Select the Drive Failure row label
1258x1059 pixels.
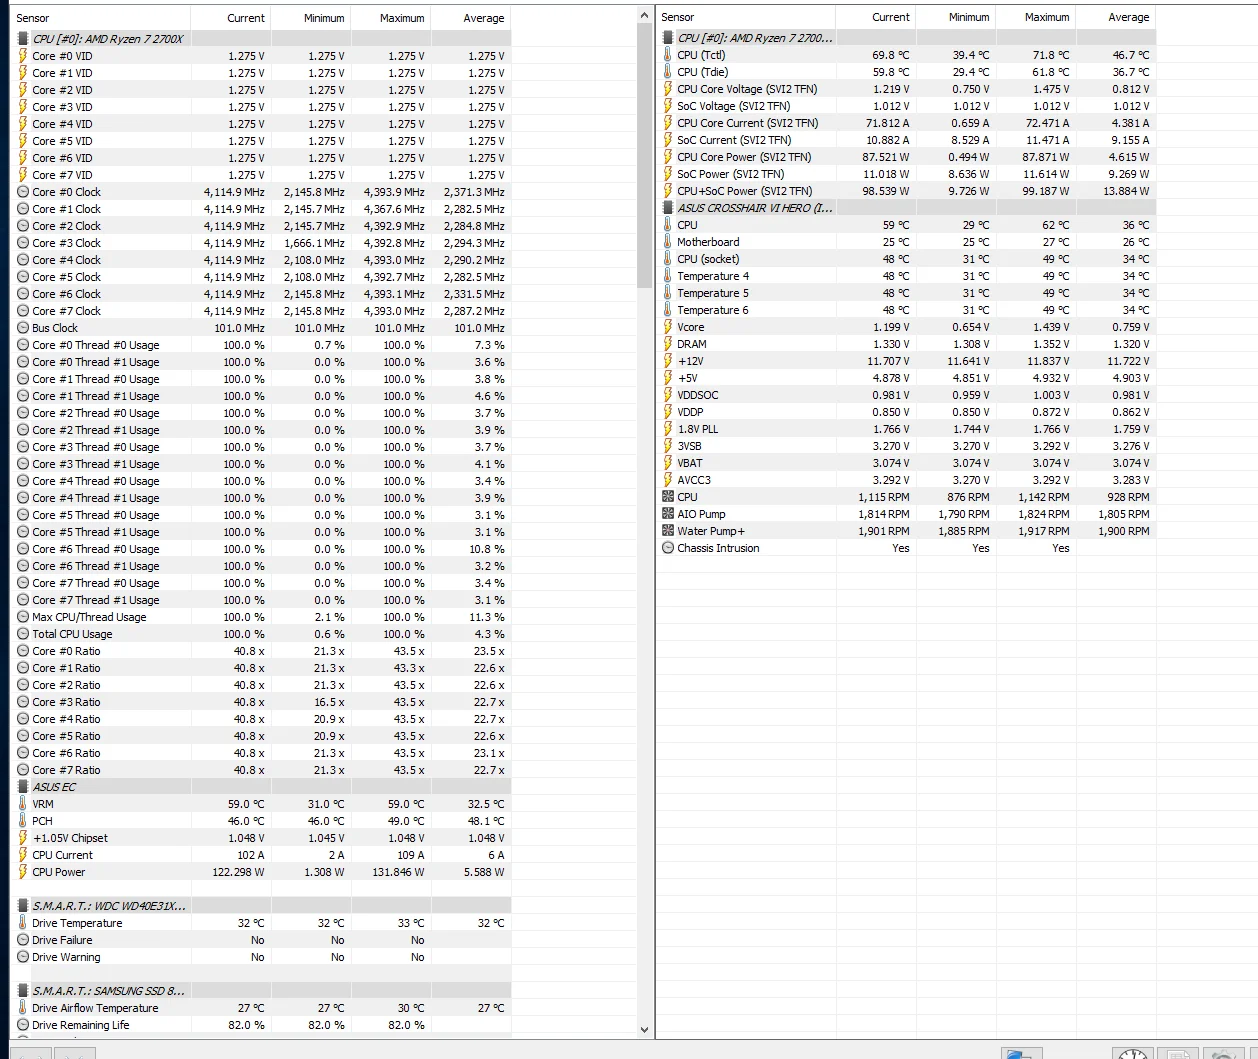click(x=62, y=940)
